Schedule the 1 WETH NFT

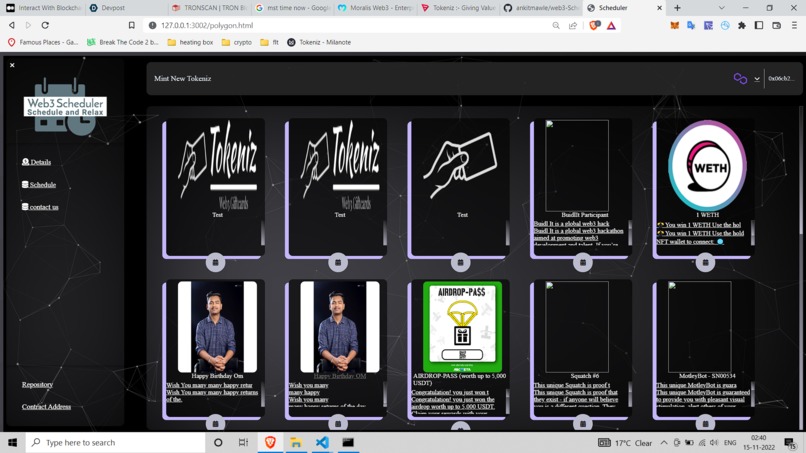[705, 262]
